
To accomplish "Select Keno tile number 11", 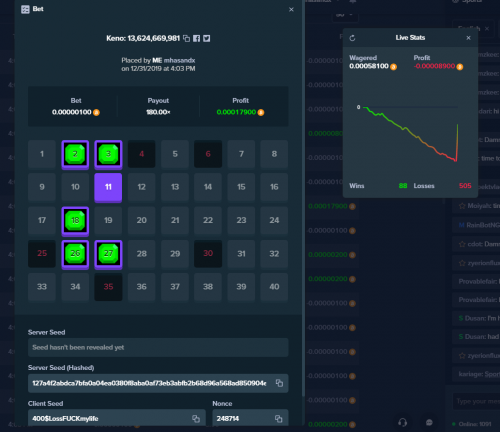I will coord(108,188).
